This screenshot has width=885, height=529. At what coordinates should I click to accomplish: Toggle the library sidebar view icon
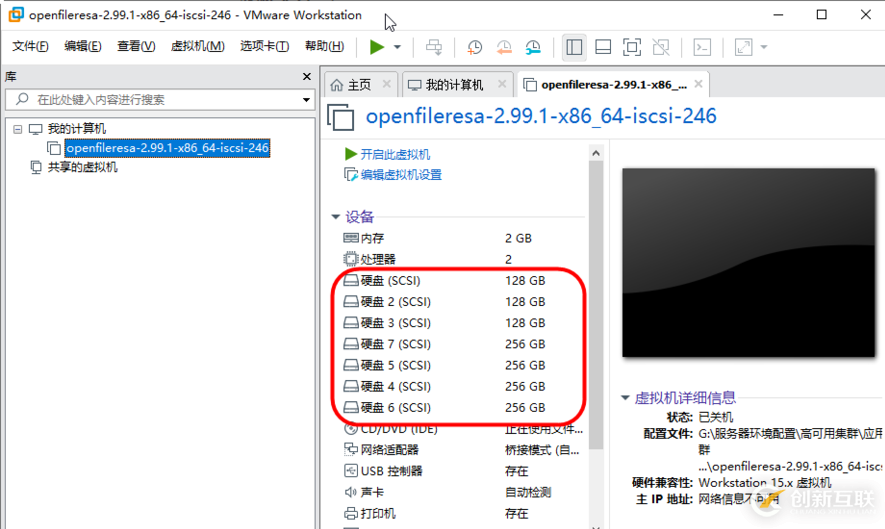(574, 47)
